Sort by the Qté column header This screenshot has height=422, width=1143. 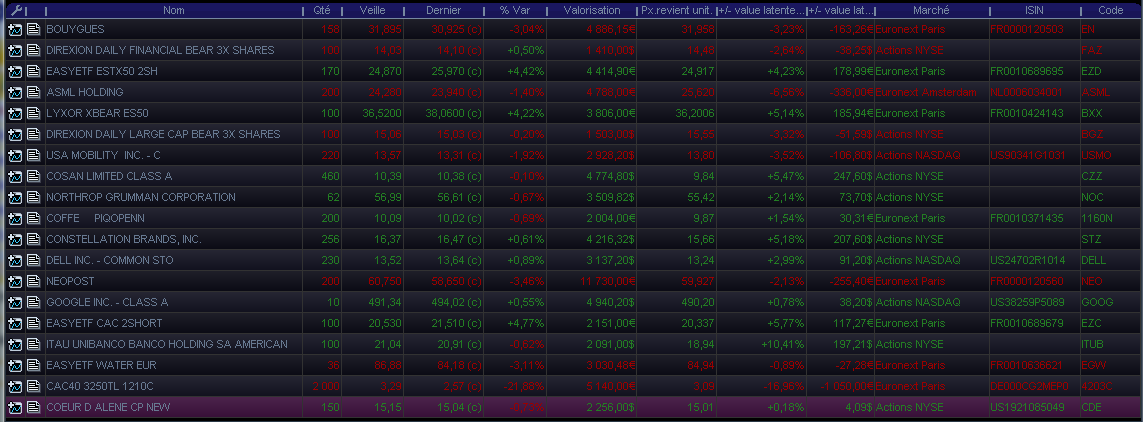tap(321, 11)
